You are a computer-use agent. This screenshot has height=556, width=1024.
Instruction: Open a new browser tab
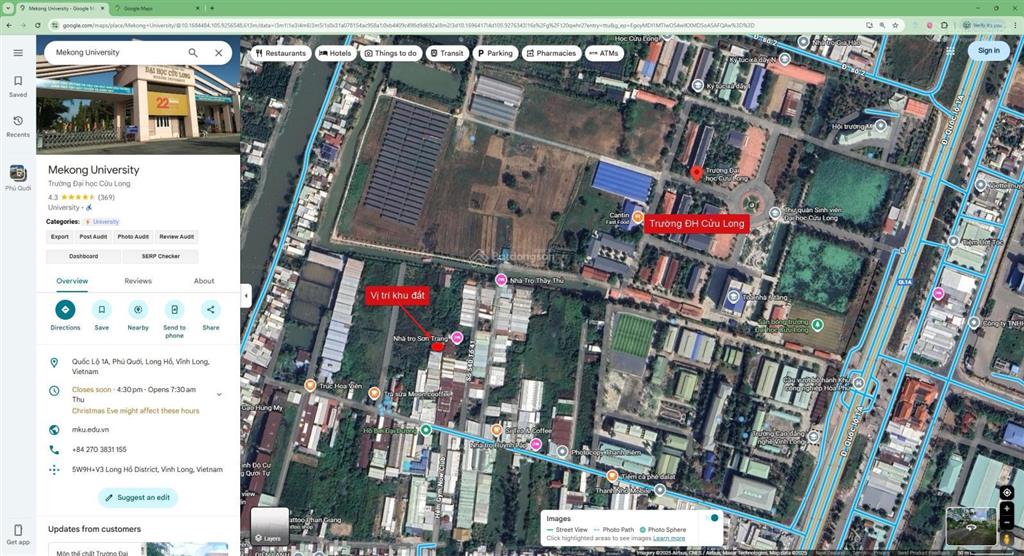point(212,8)
